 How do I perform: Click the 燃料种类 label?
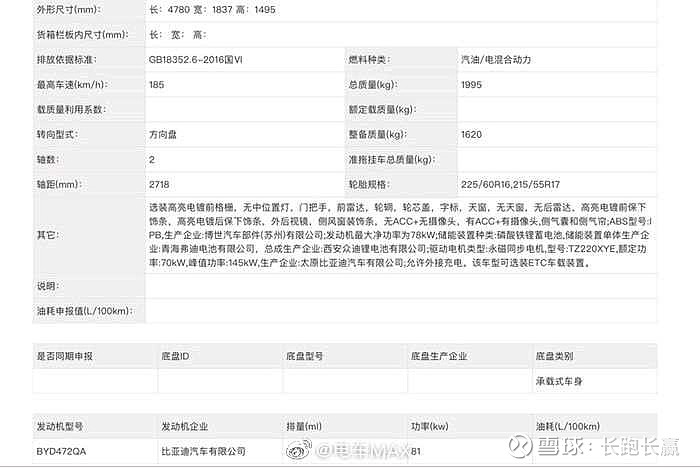369,59
